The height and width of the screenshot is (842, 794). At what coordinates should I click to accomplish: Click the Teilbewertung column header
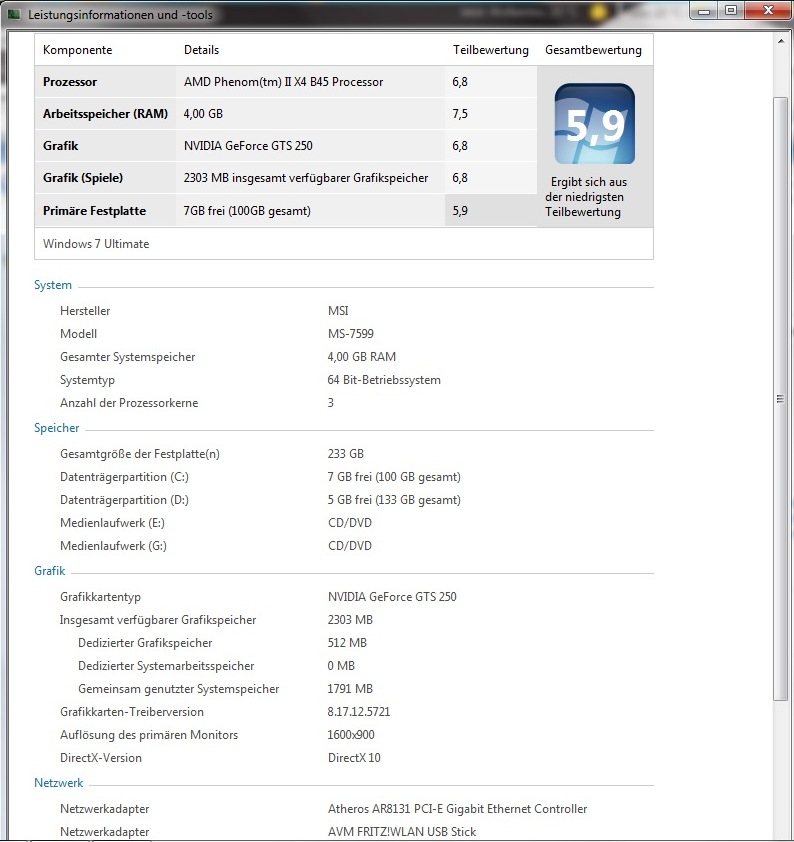(491, 50)
